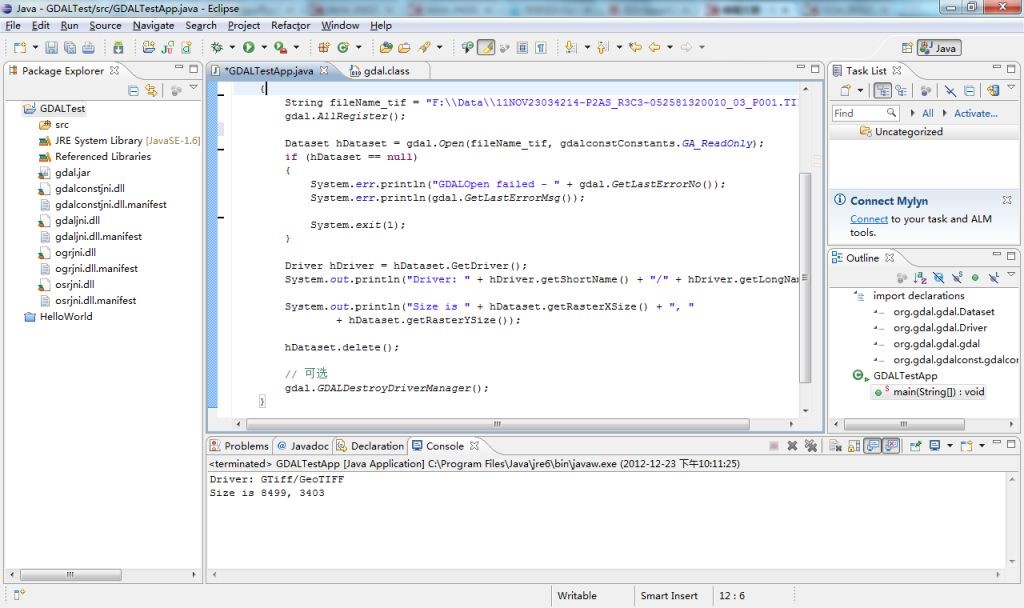Click the All working set link
Viewport: 1024px width, 608px height.
[927, 113]
